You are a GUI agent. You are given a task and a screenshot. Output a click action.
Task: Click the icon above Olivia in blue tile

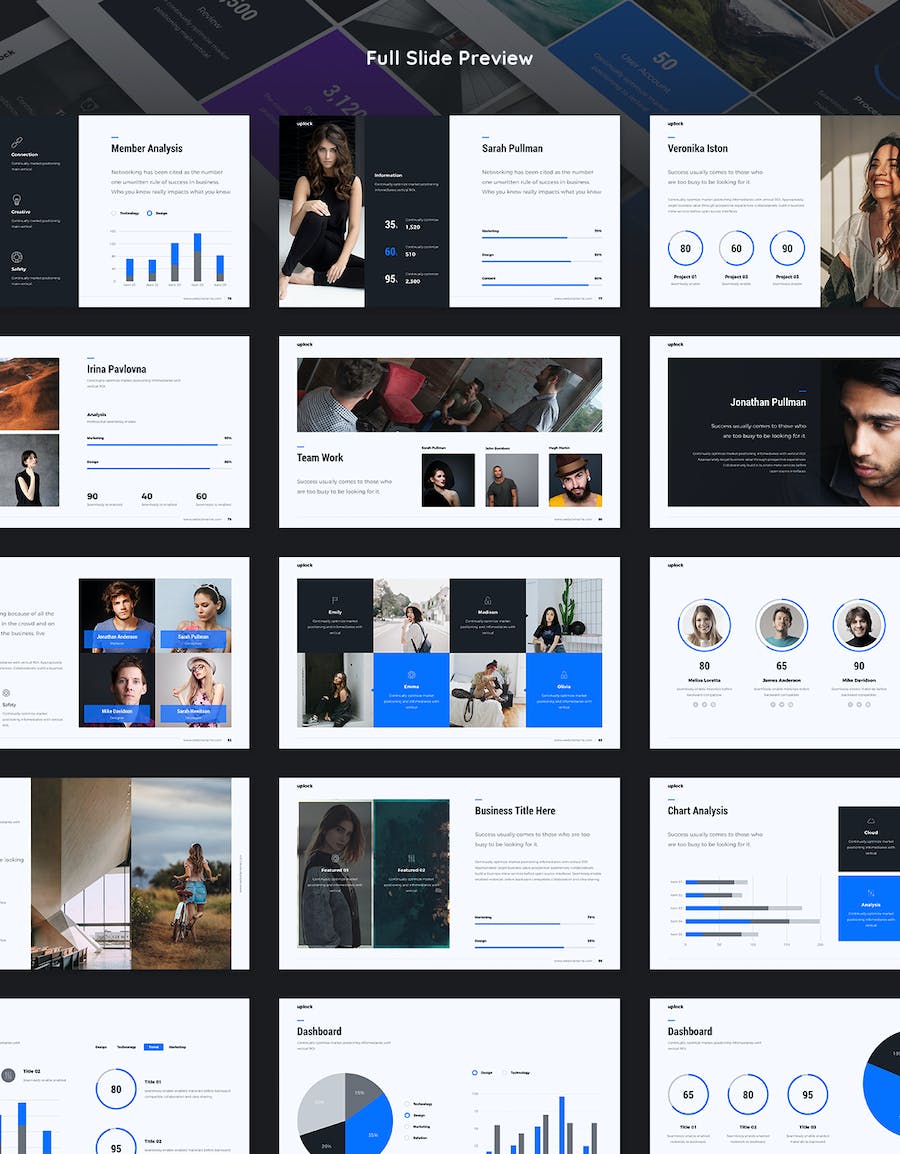(563, 675)
